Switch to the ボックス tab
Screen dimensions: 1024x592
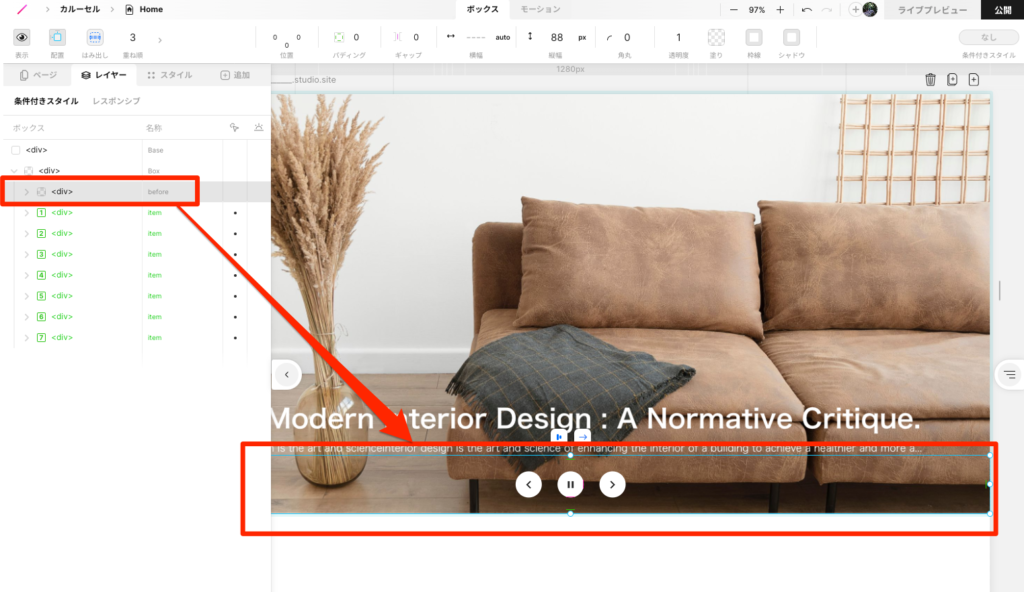[483, 9]
